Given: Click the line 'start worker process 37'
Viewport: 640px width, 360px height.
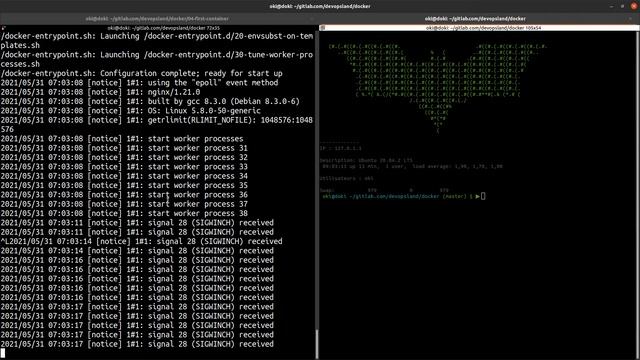Looking at the screenshot, I should coord(124,204).
